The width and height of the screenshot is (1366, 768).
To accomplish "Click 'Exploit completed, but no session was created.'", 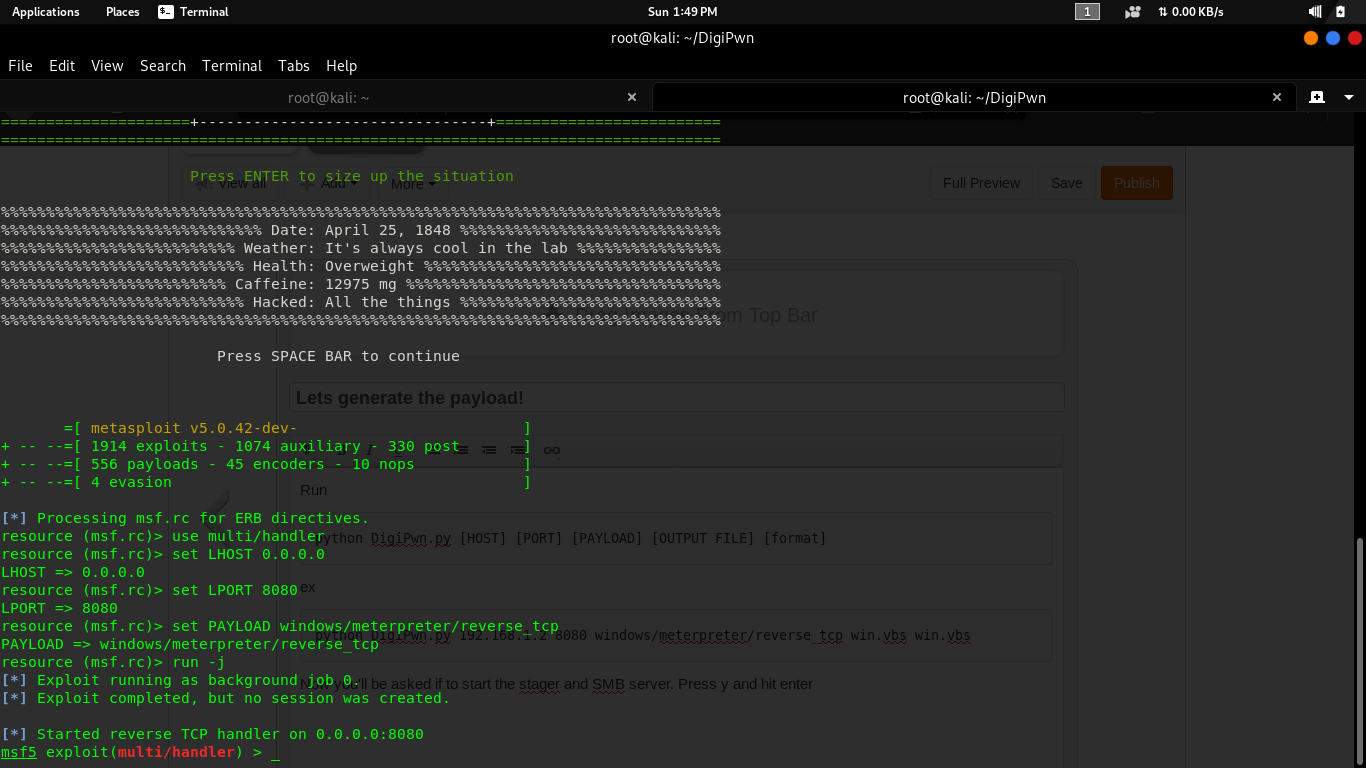I will point(243,698).
